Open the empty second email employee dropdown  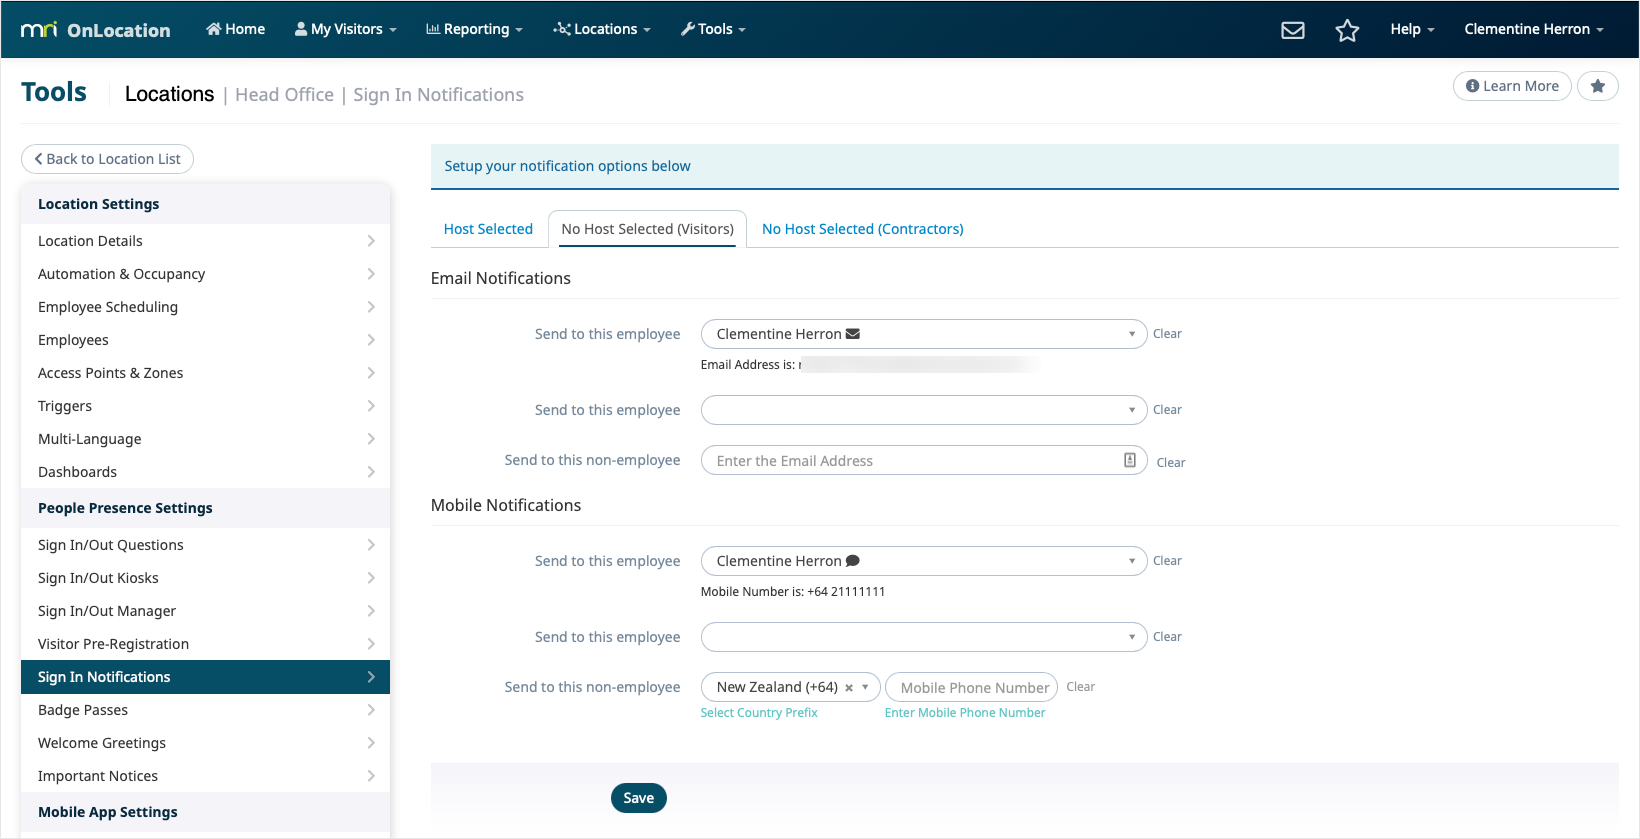[x=924, y=410]
